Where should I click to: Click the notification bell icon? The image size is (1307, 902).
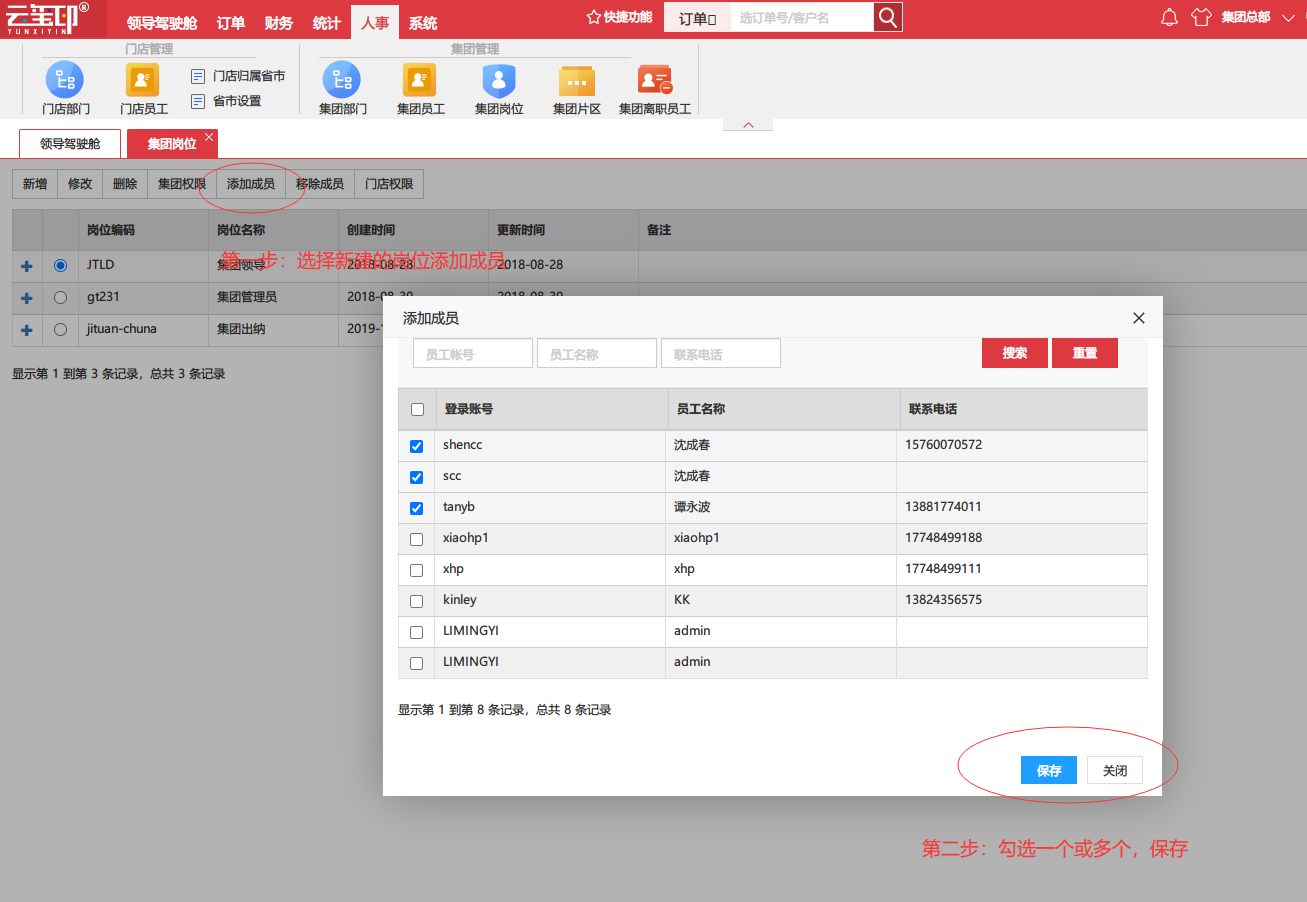1169,17
